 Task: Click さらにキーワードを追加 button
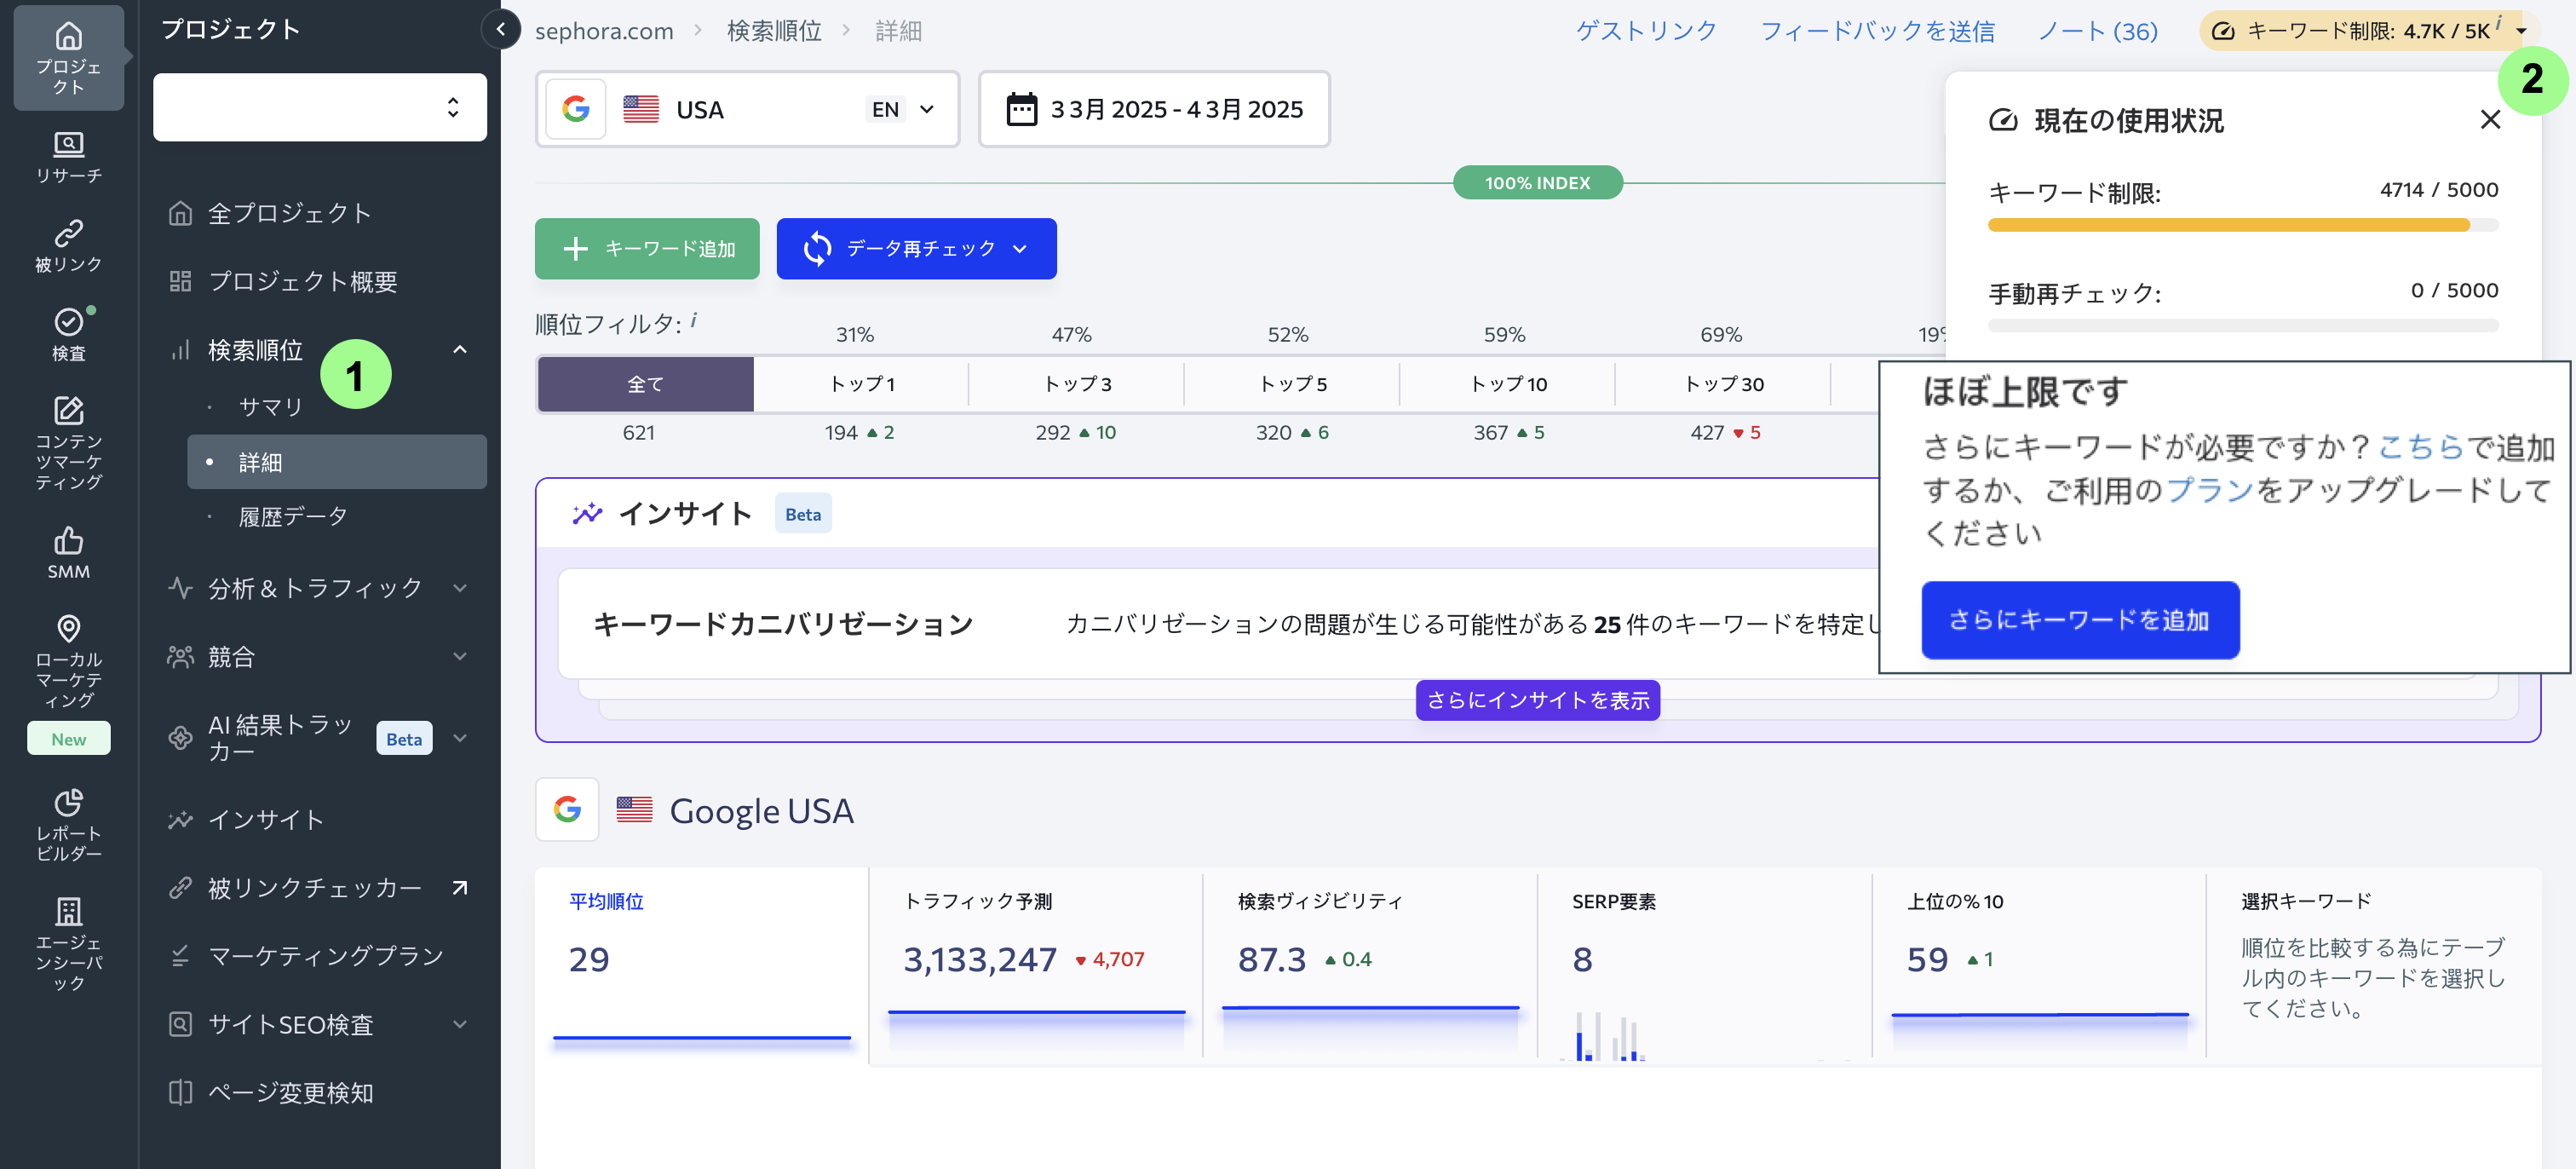(2080, 620)
